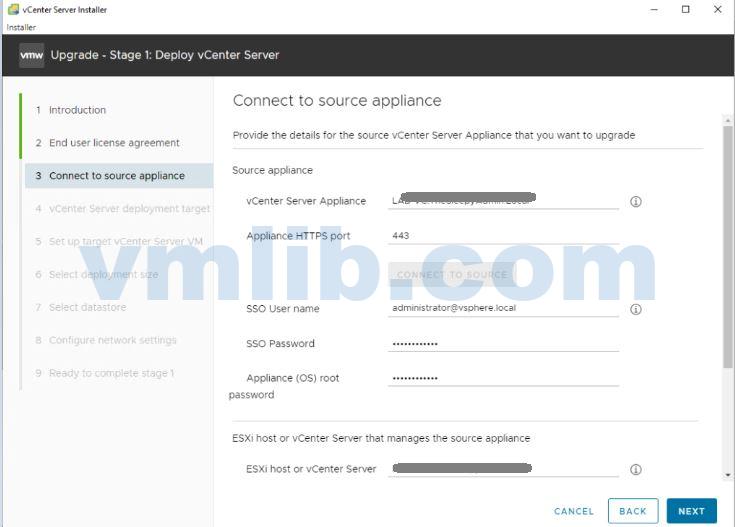Click 'Upgrade - Stage 1: Deploy vCenter Server' title
Image resolution: width=735 pixels, height=527 pixels.
(165, 55)
